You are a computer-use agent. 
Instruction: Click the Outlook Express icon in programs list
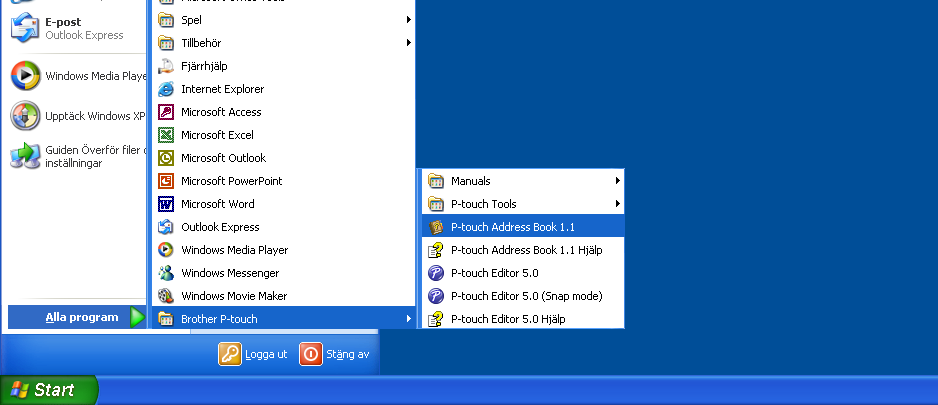(x=166, y=227)
